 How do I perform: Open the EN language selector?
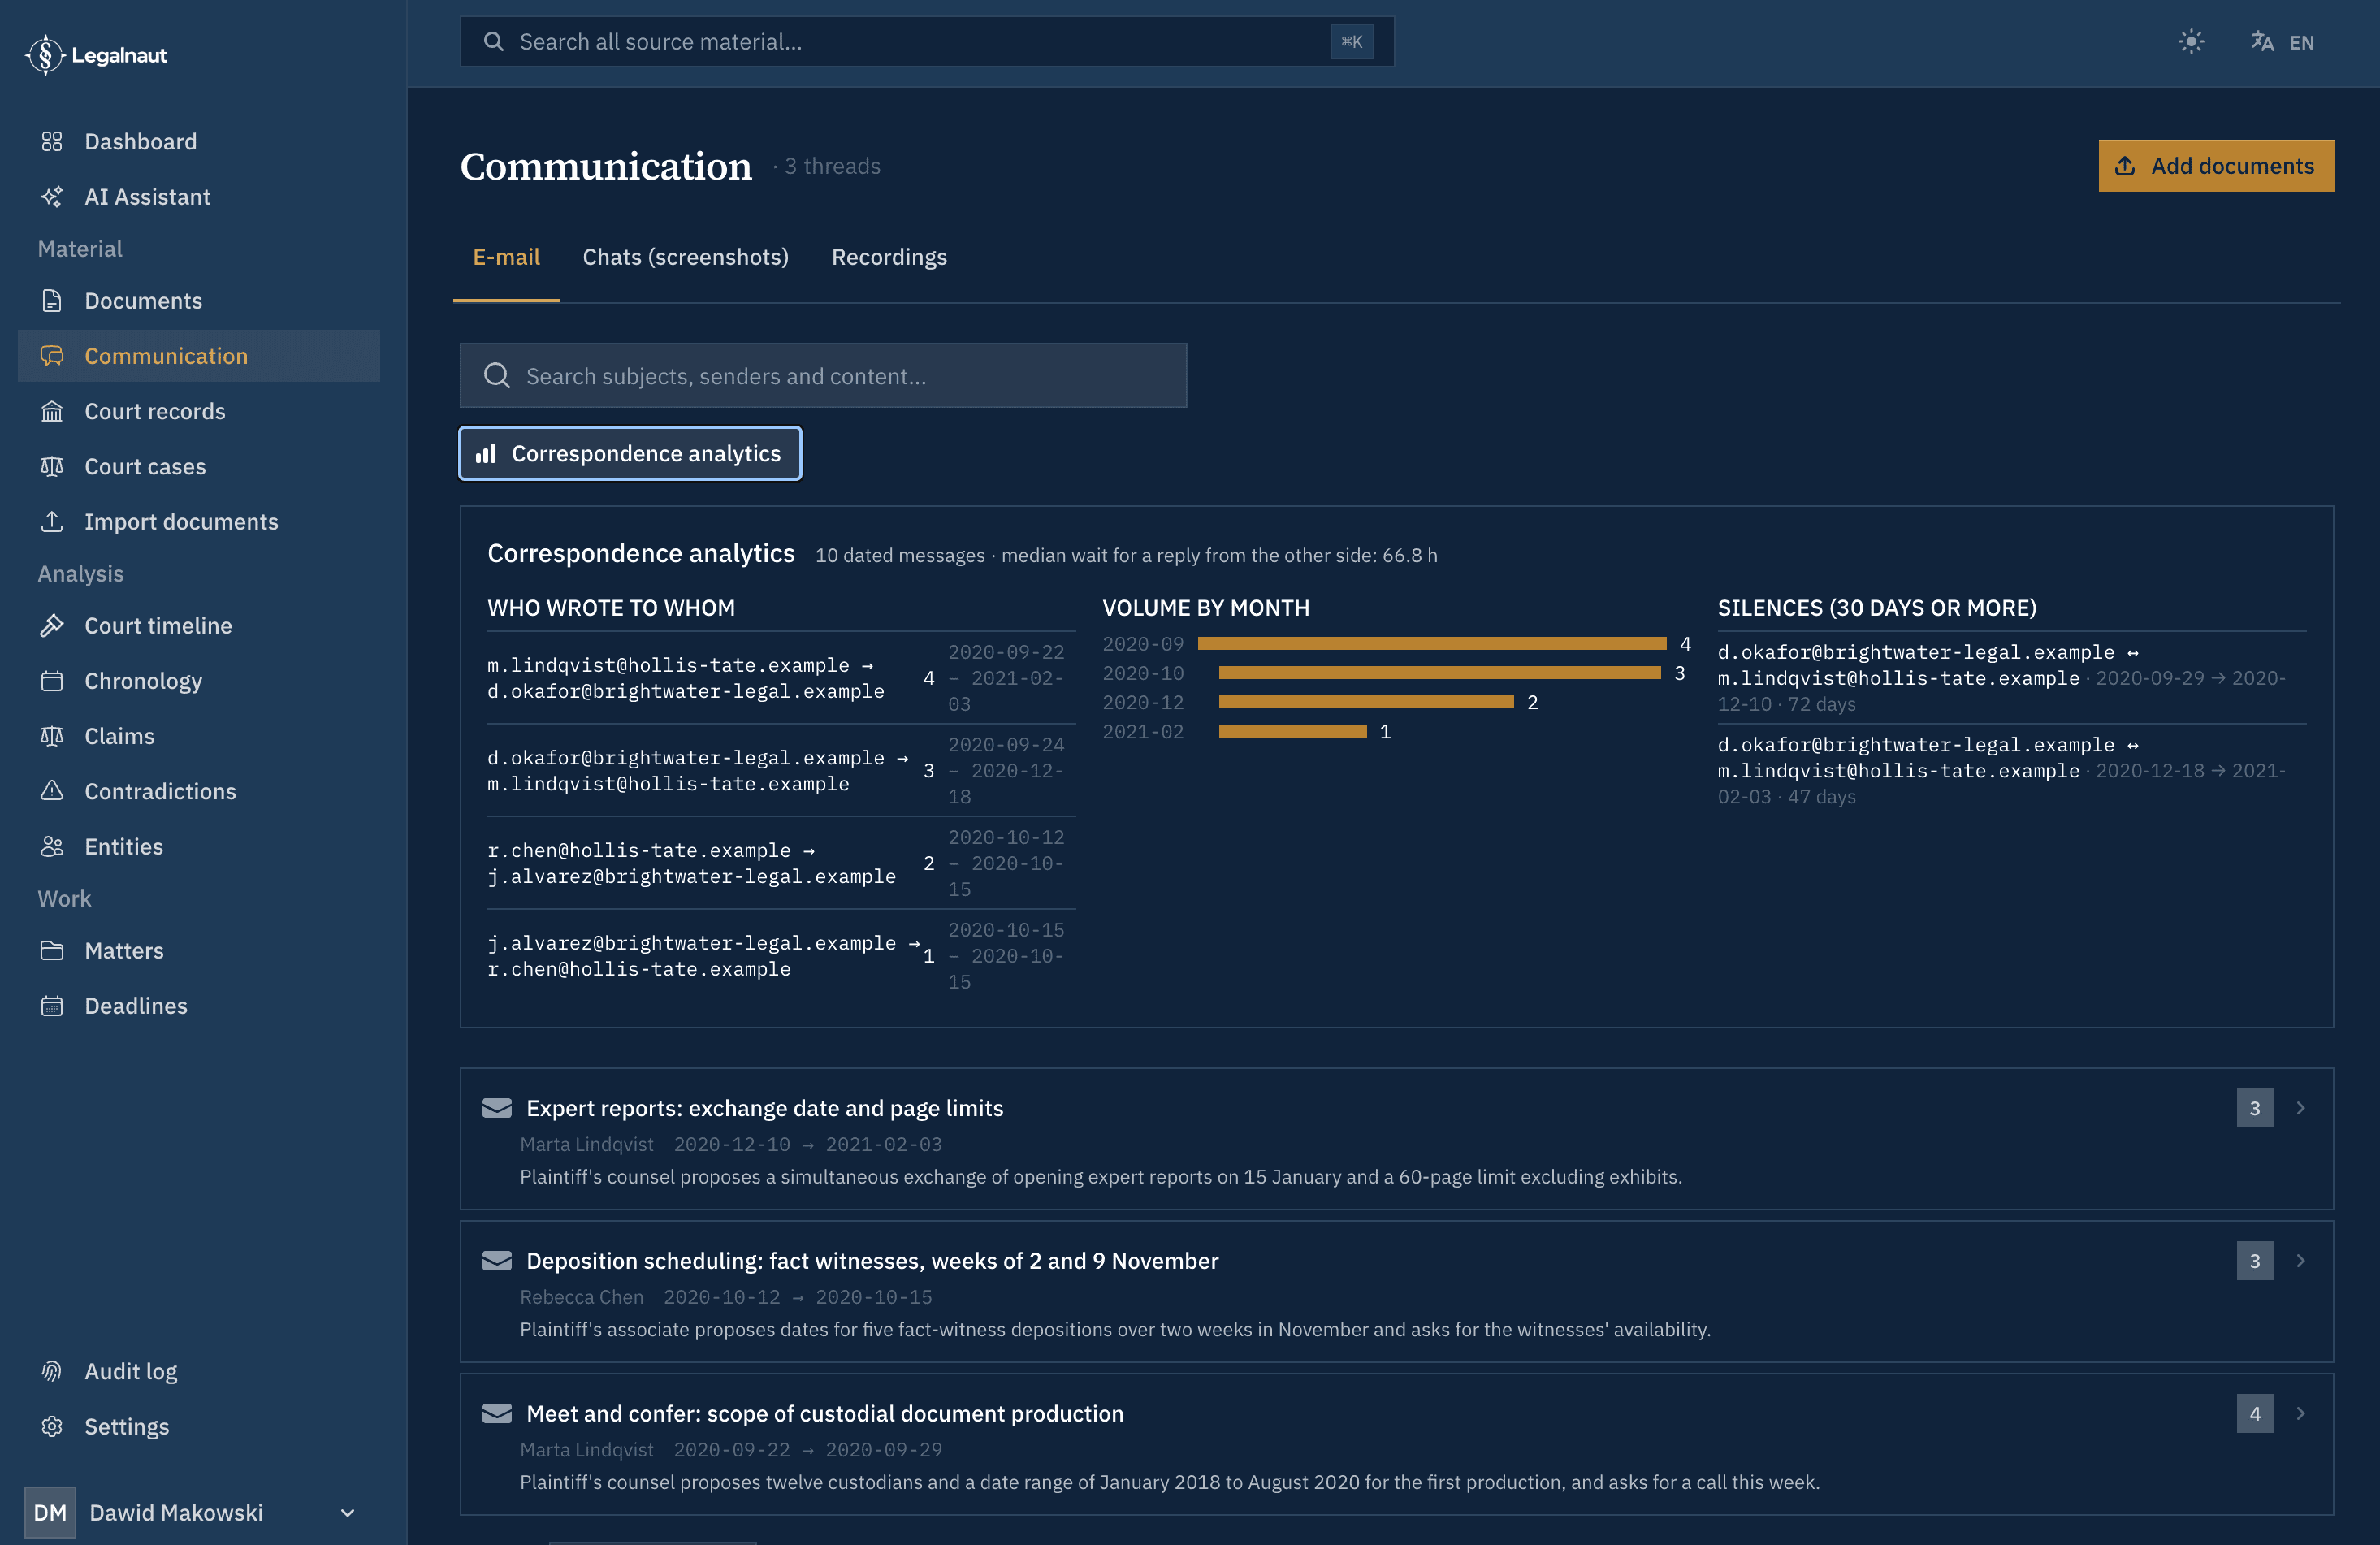click(2282, 42)
